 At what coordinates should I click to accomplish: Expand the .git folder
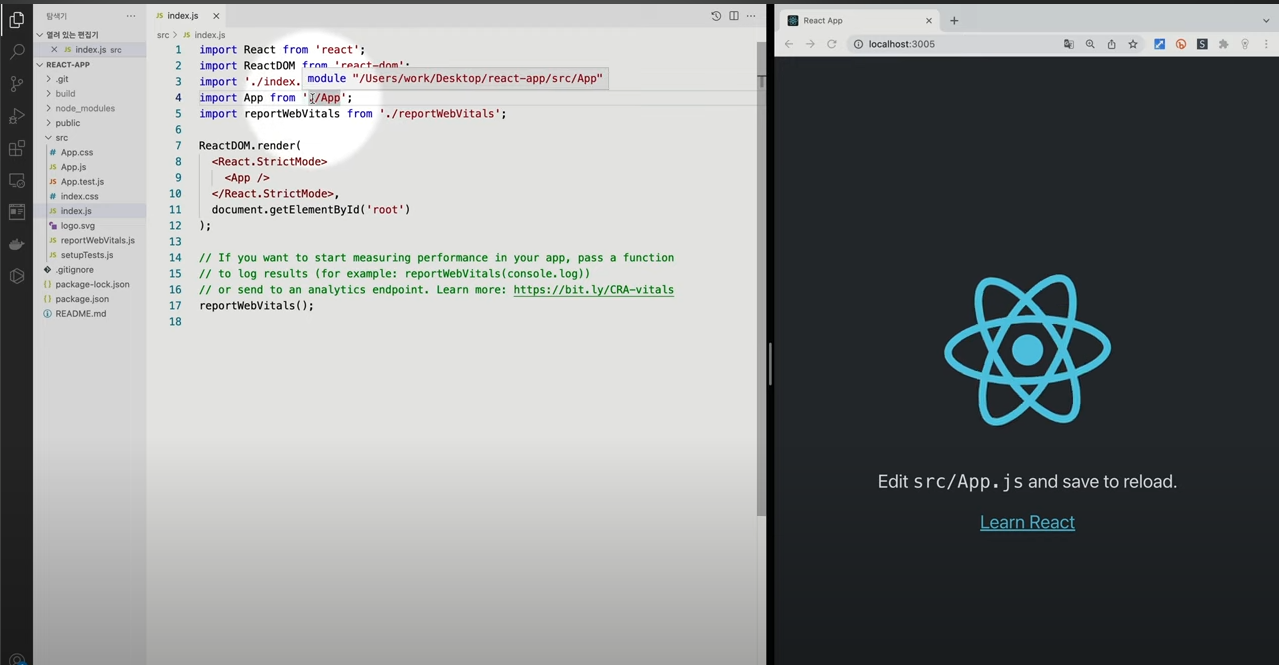coord(62,79)
